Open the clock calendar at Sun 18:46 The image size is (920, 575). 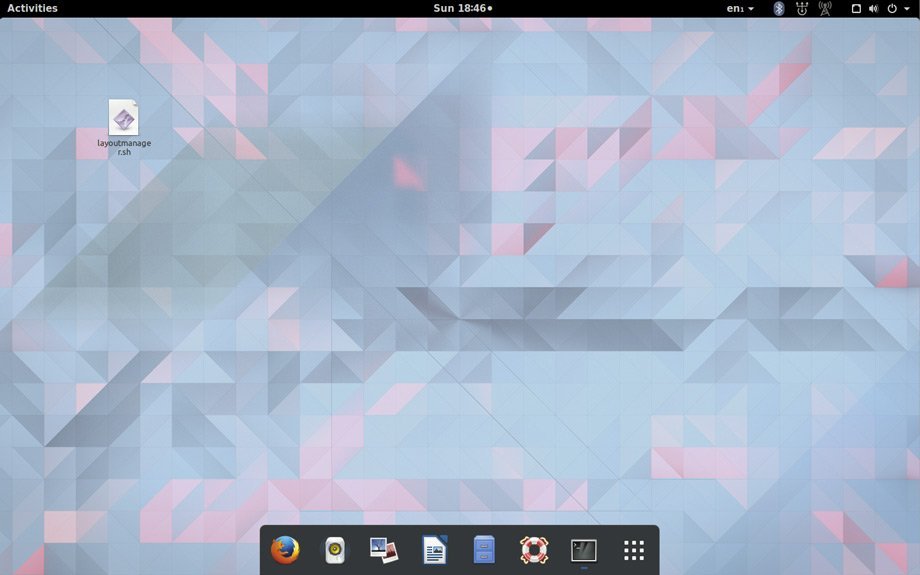462,8
